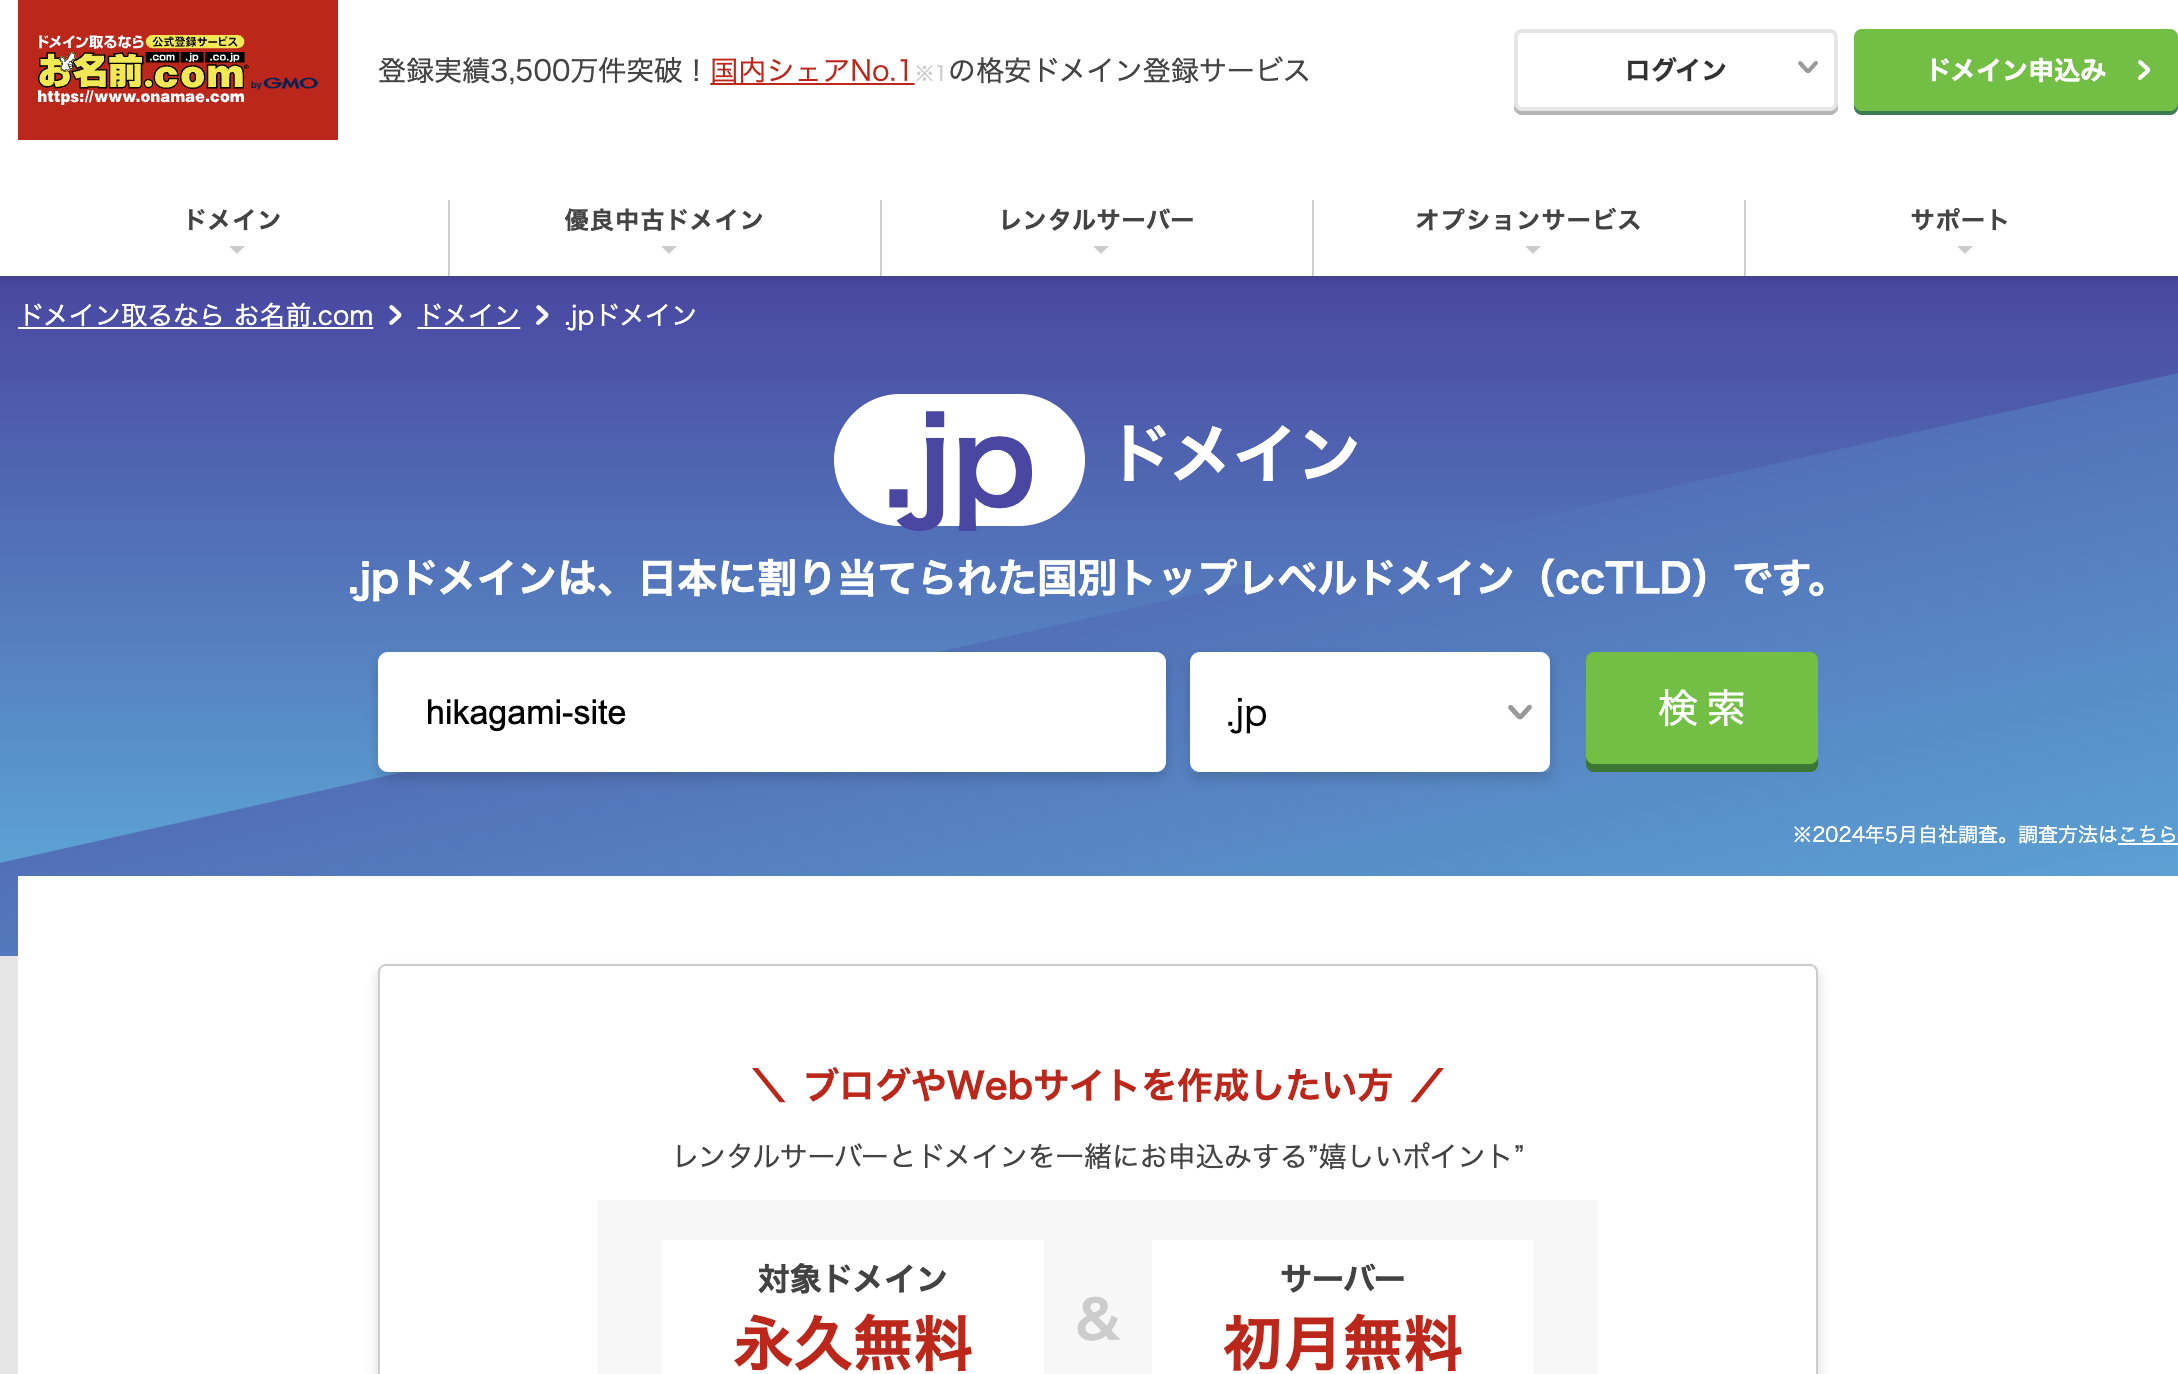
Task: Click the arrow under the ドメイン menu
Action: click(x=236, y=251)
